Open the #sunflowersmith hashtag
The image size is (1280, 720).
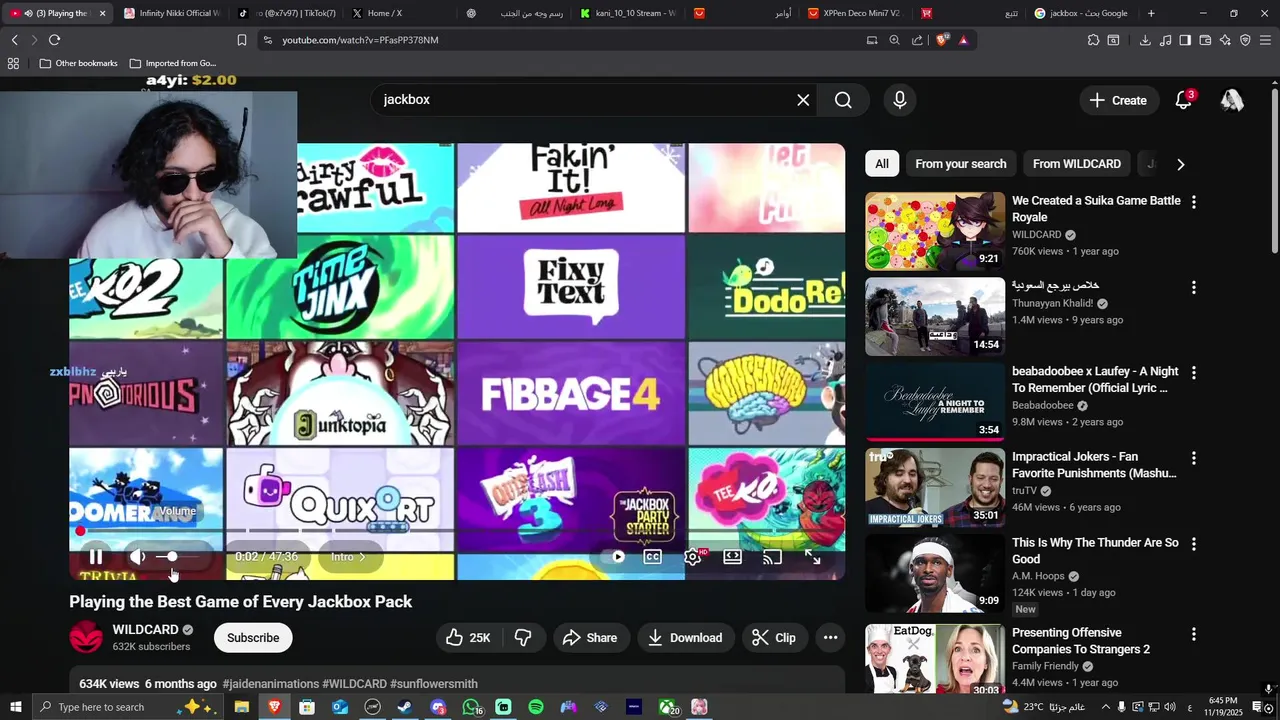coord(434,684)
